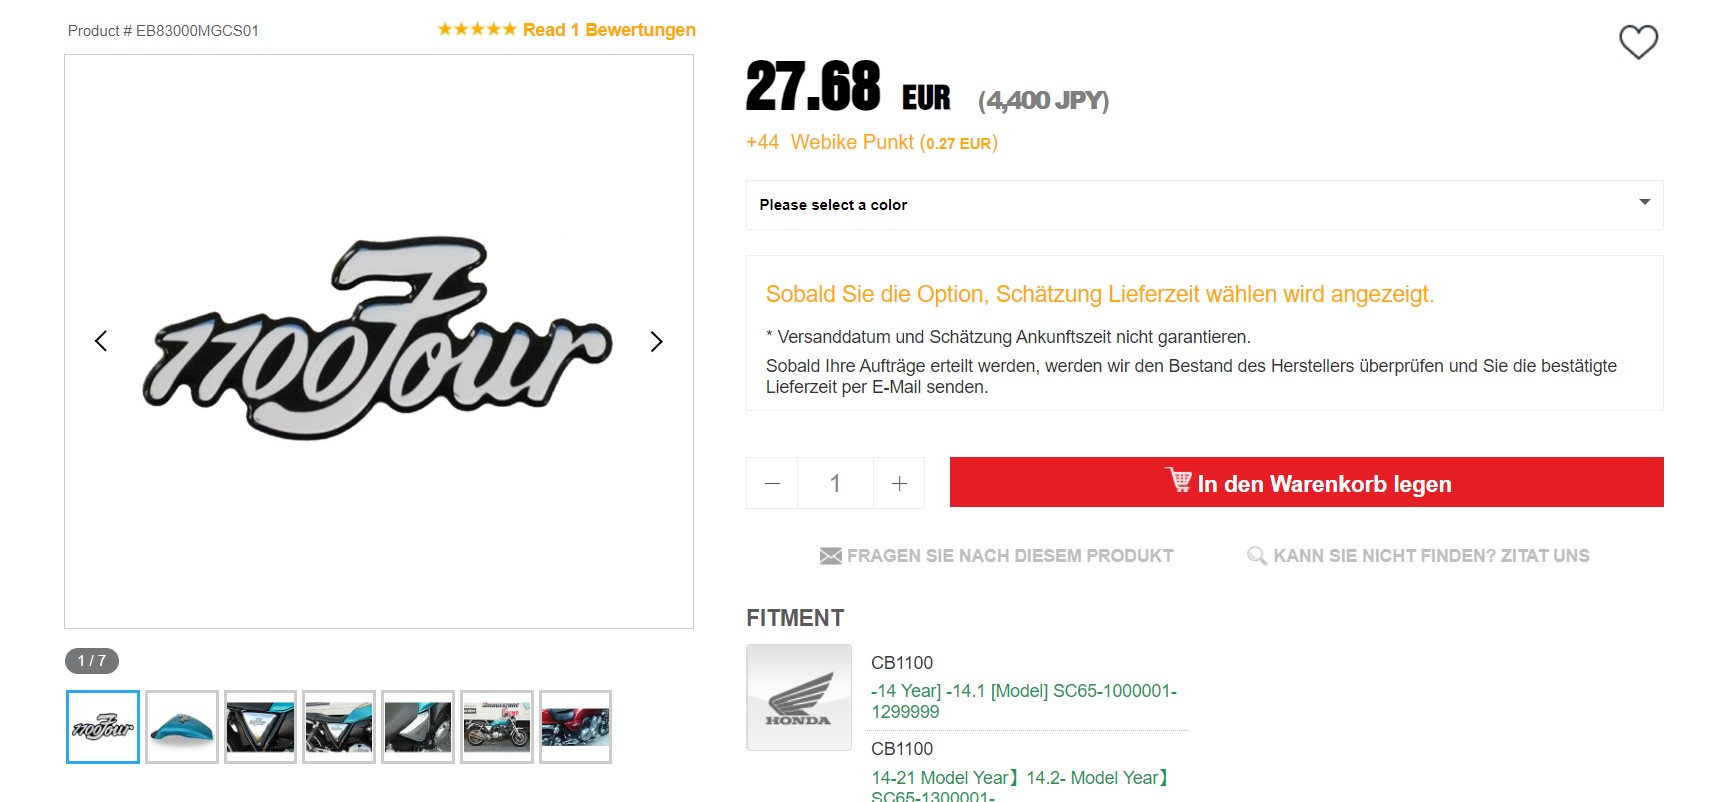The width and height of the screenshot is (1733, 802).
Task: Click the quantity input field
Action: [835, 484]
